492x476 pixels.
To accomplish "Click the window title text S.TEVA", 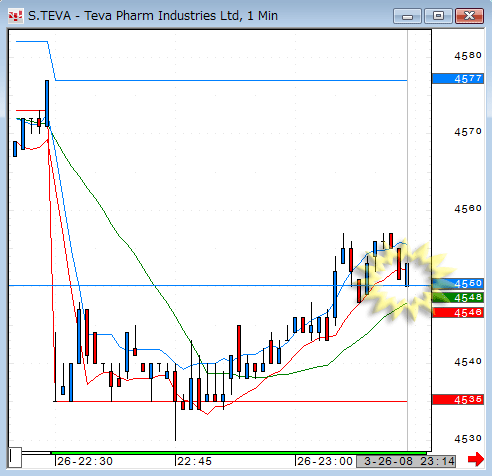I will [x=49, y=16].
